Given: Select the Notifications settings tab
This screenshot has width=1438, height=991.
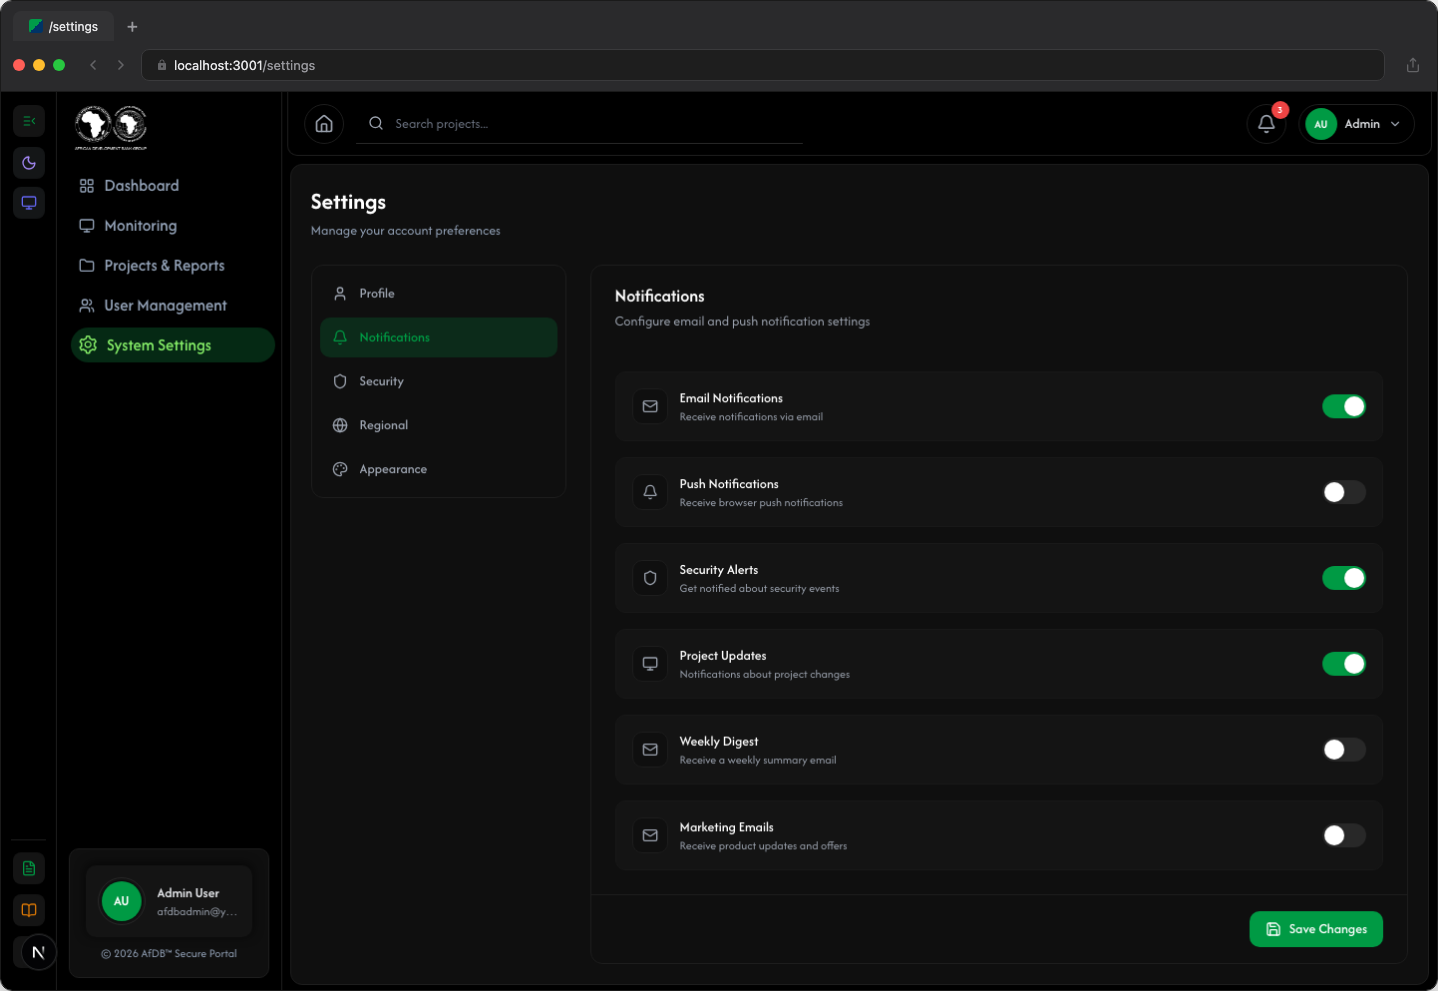Looking at the screenshot, I should (438, 338).
